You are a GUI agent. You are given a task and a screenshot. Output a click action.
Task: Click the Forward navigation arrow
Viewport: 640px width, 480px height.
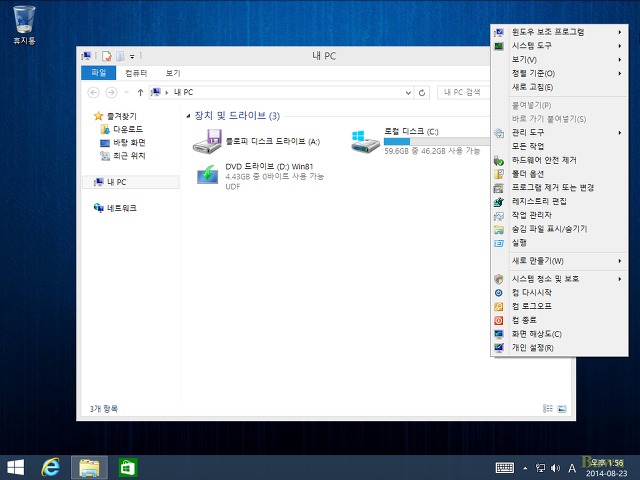pyautogui.click(x=111, y=93)
